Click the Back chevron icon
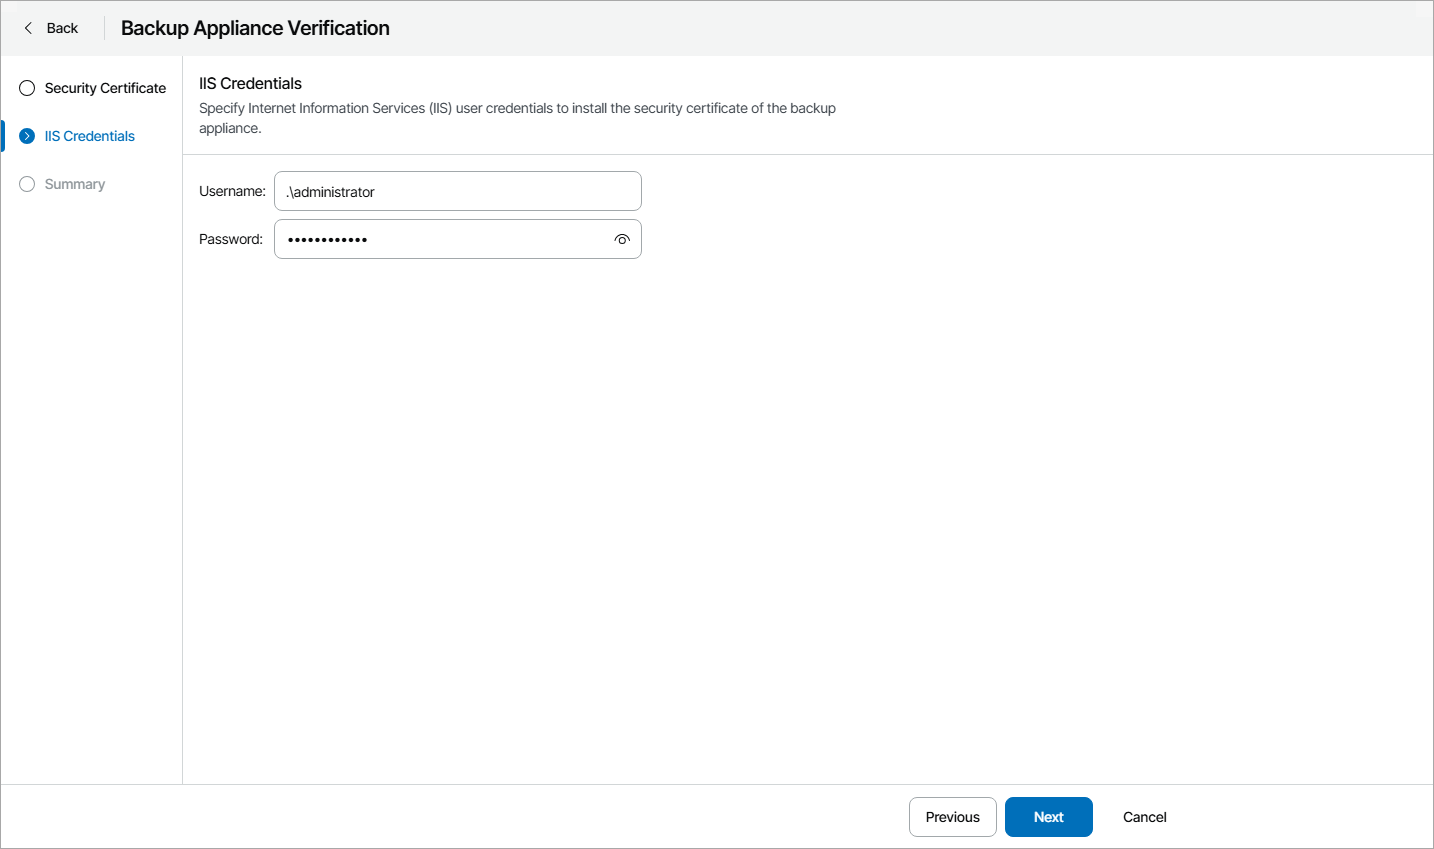 [28, 28]
